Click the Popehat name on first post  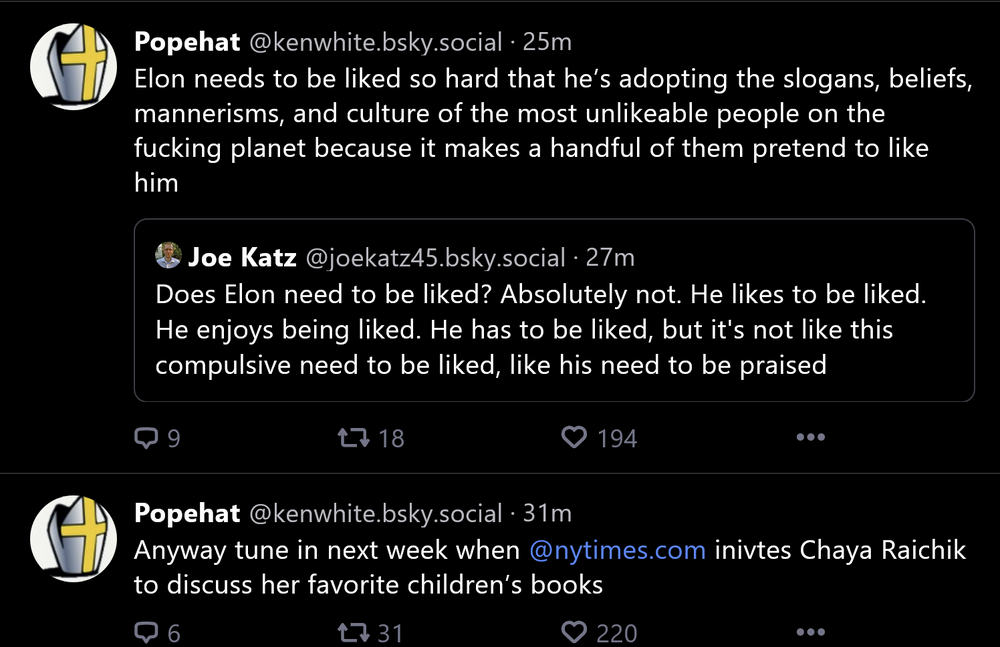(187, 42)
